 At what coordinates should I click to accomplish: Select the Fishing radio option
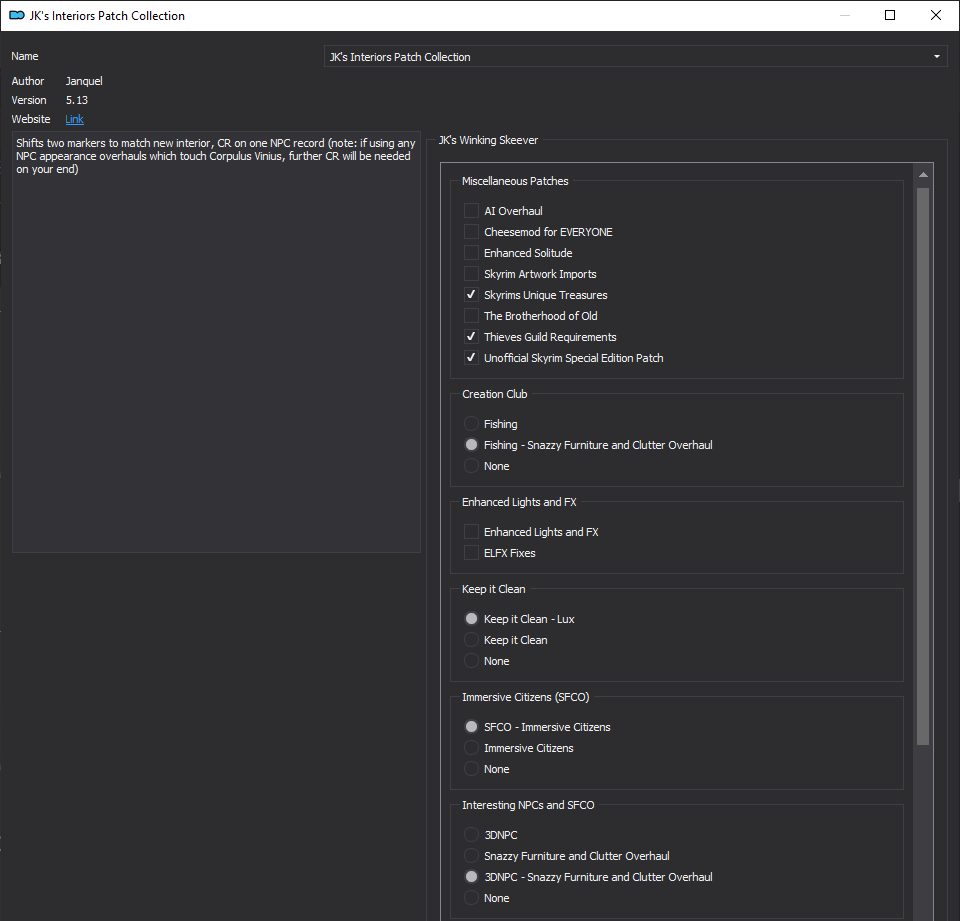point(471,424)
